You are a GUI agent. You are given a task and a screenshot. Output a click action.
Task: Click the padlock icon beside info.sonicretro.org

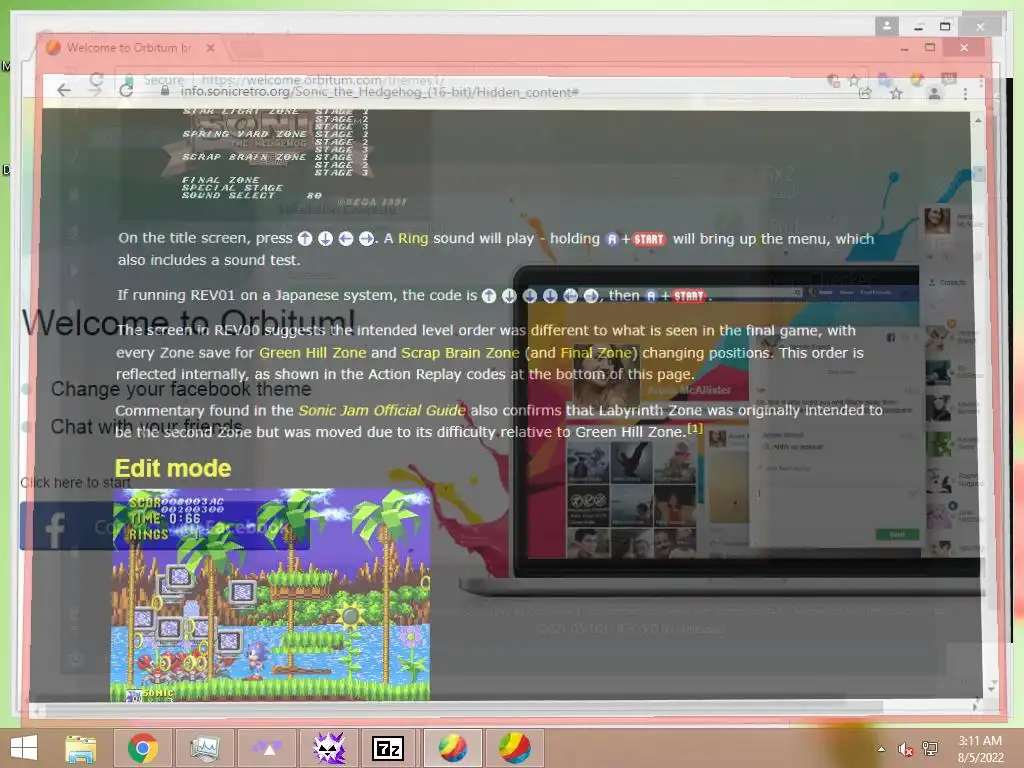pyautogui.click(x=165, y=91)
